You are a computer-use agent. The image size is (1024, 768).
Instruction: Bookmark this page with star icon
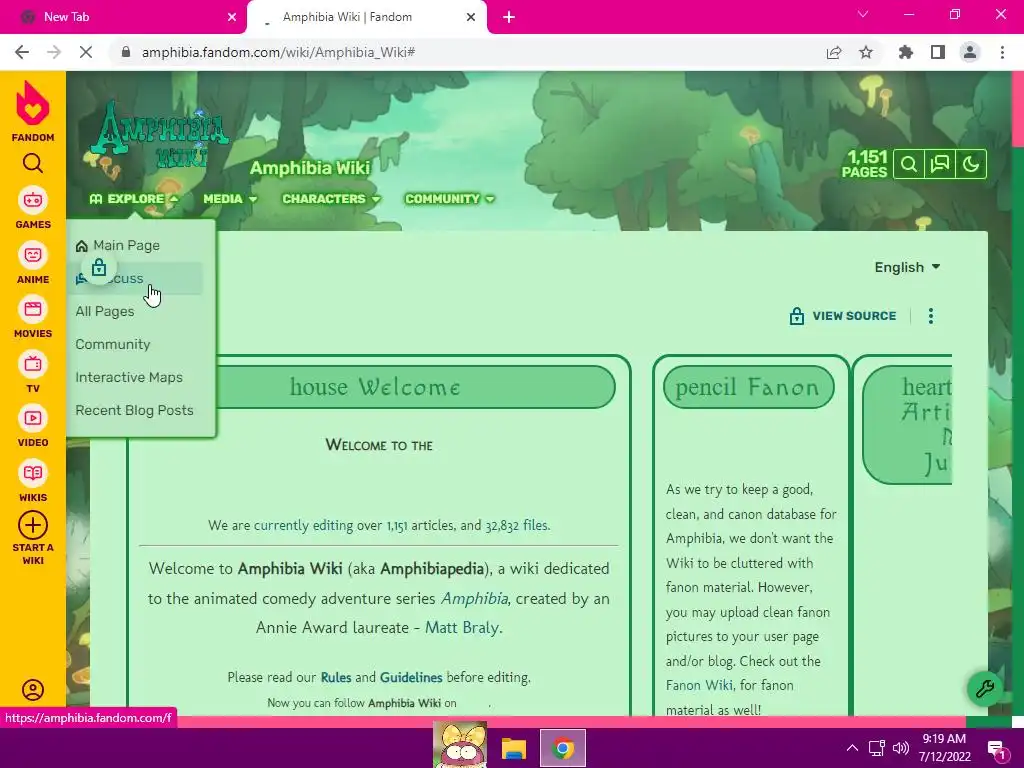(x=866, y=52)
